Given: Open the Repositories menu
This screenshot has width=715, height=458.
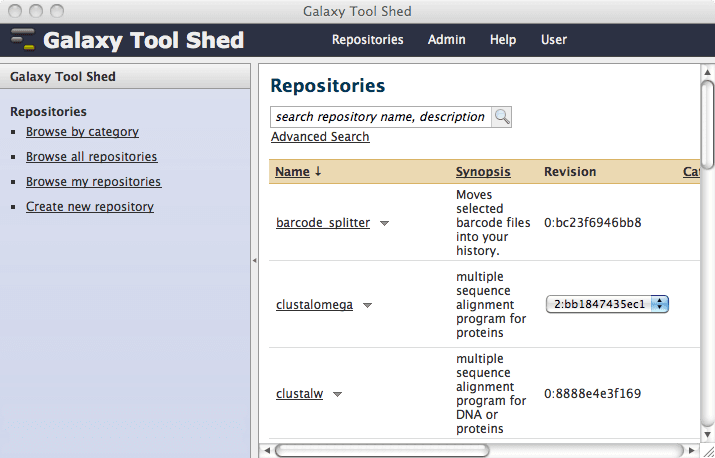Looking at the screenshot, I should (367, 40).
